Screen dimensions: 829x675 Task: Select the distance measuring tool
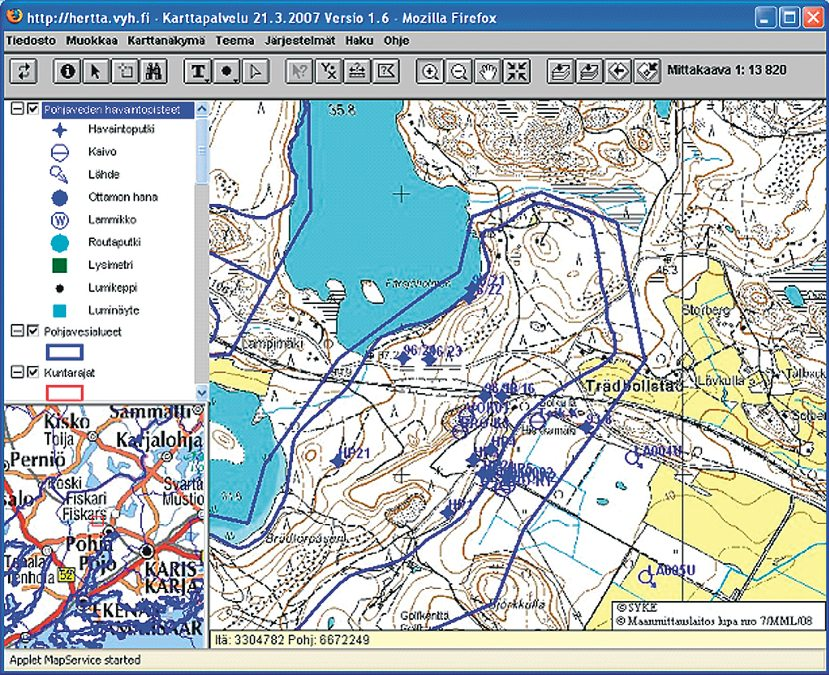(x=357, y=71)
